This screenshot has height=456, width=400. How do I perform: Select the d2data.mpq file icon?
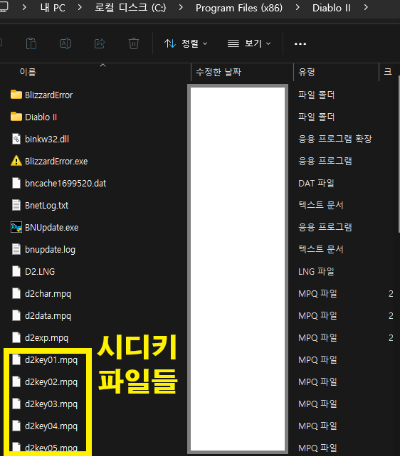(16, 316)
